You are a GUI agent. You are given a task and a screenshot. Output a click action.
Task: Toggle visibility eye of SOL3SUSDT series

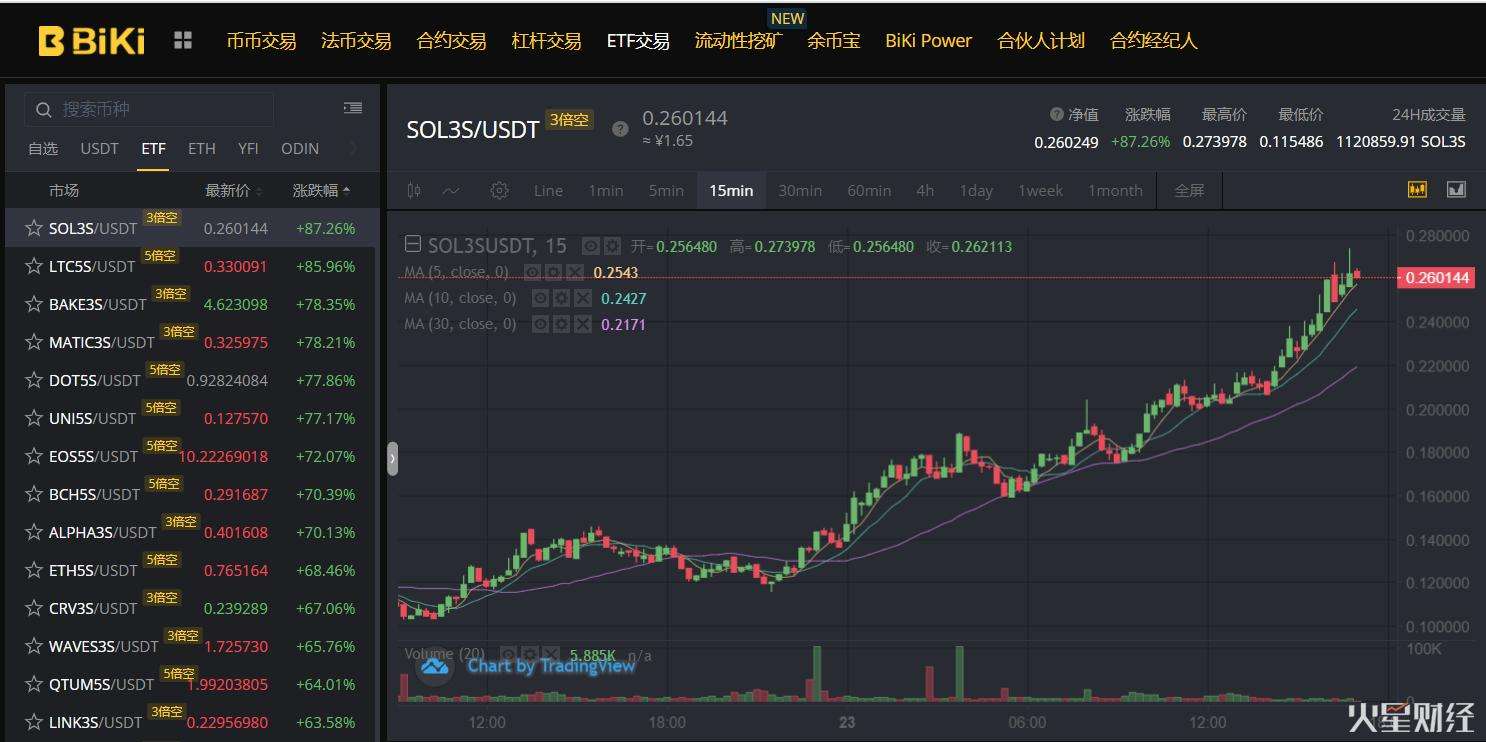[x=591, y=246]
